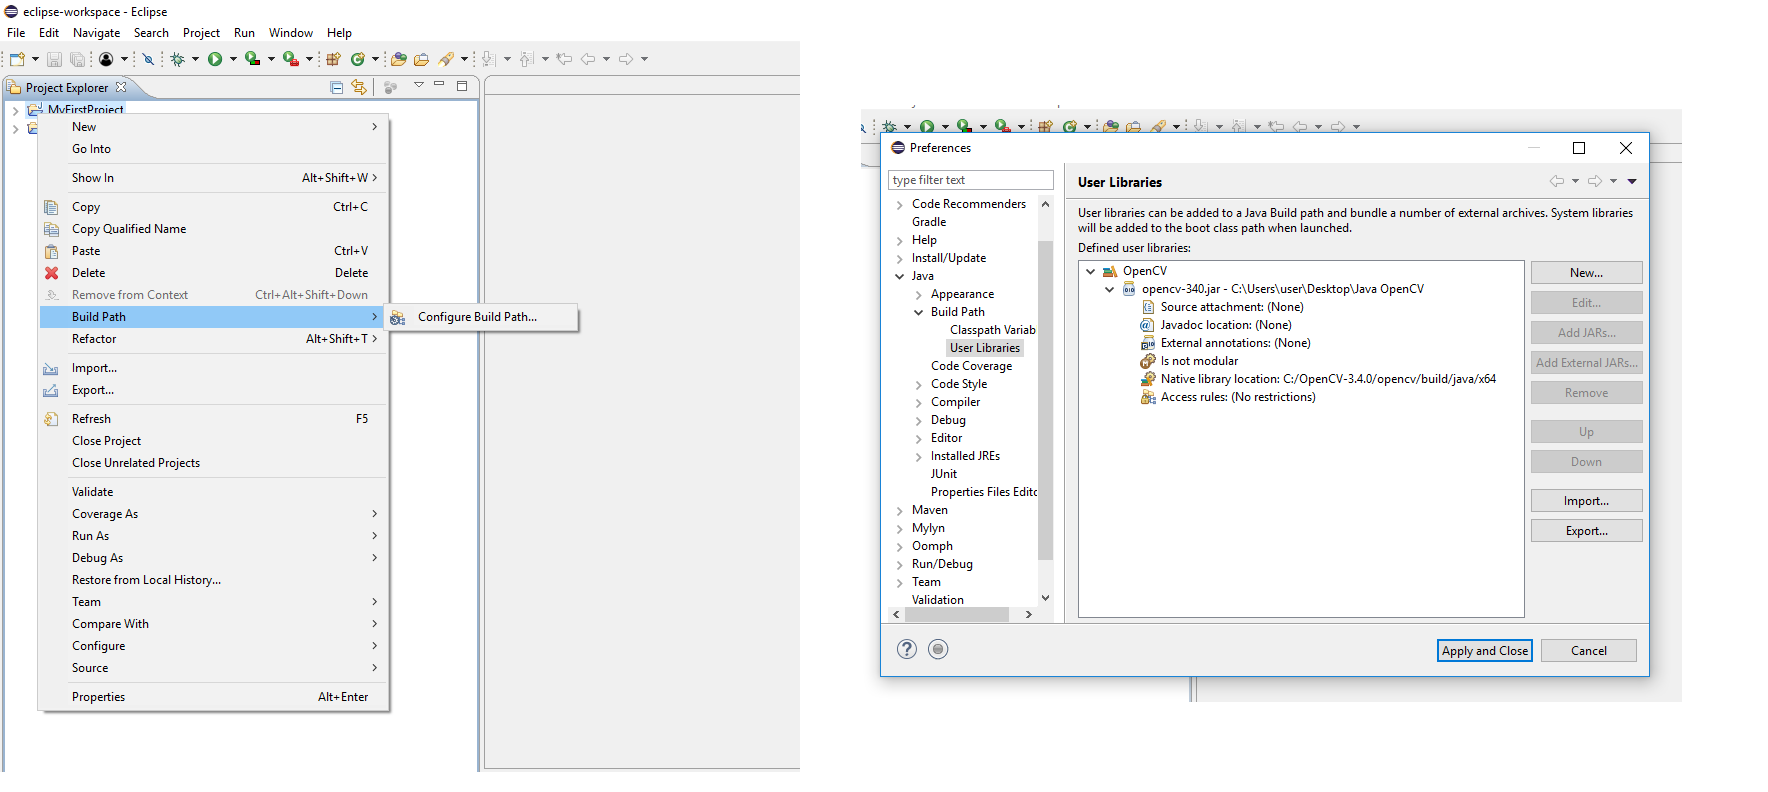Open the Debug icon's dropdown arrow in left toolbar
The width and height of the screenshot is (1768, 792).
[195, 59]
